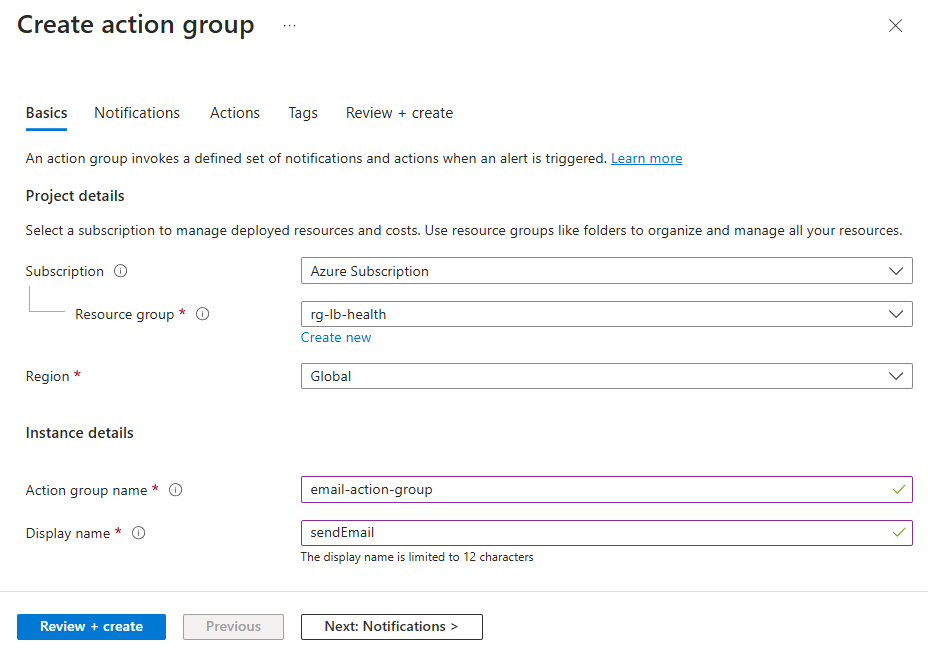Focus the Display name input field

(x=596, y=533)
